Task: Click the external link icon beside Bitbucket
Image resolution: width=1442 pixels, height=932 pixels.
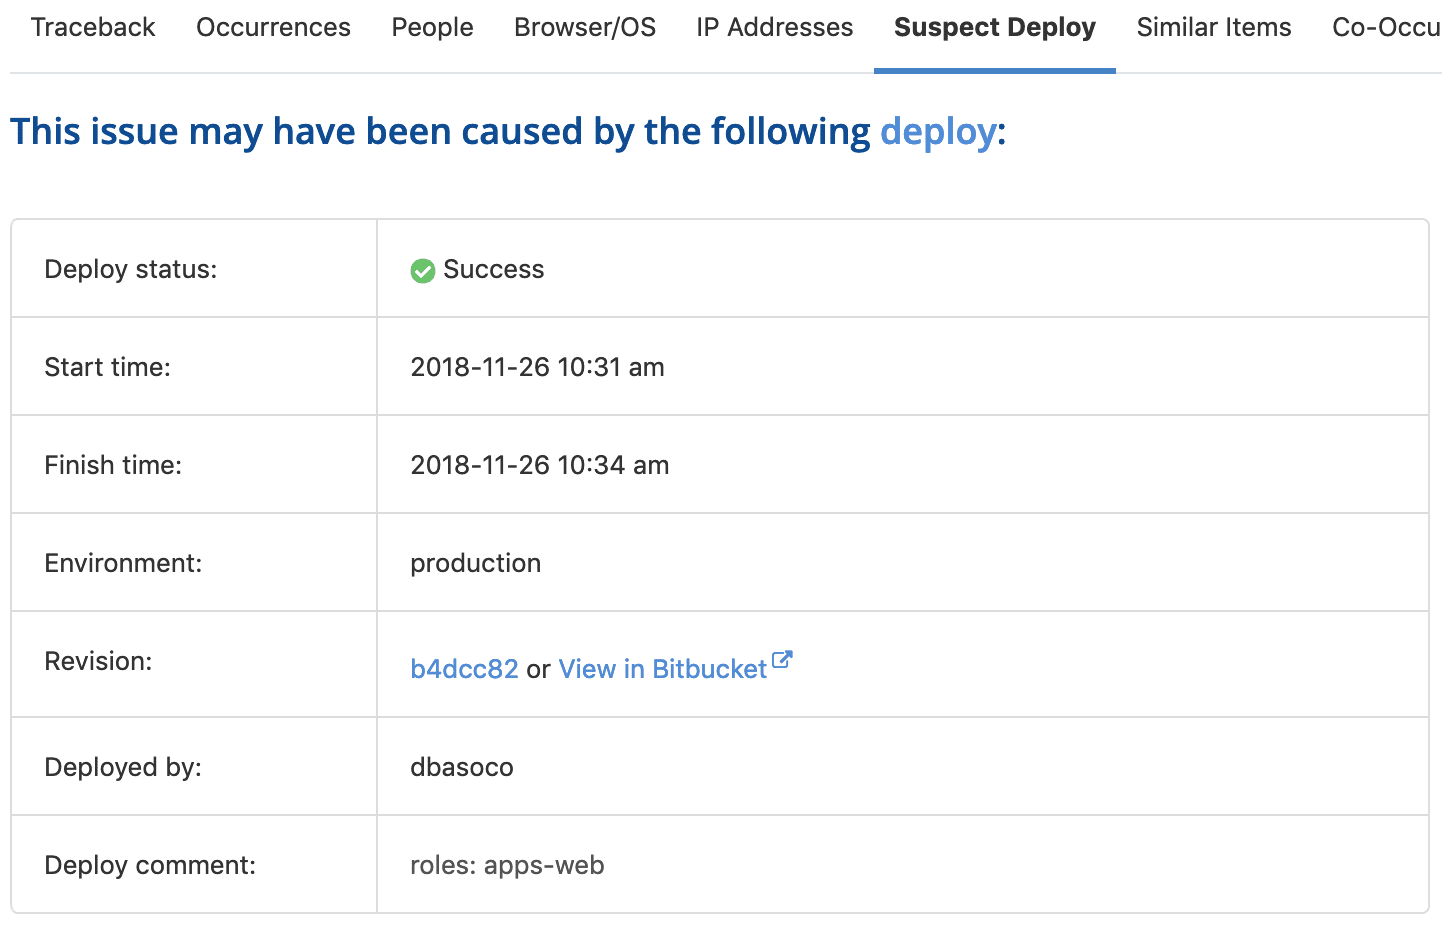Action: click(783, 660)
